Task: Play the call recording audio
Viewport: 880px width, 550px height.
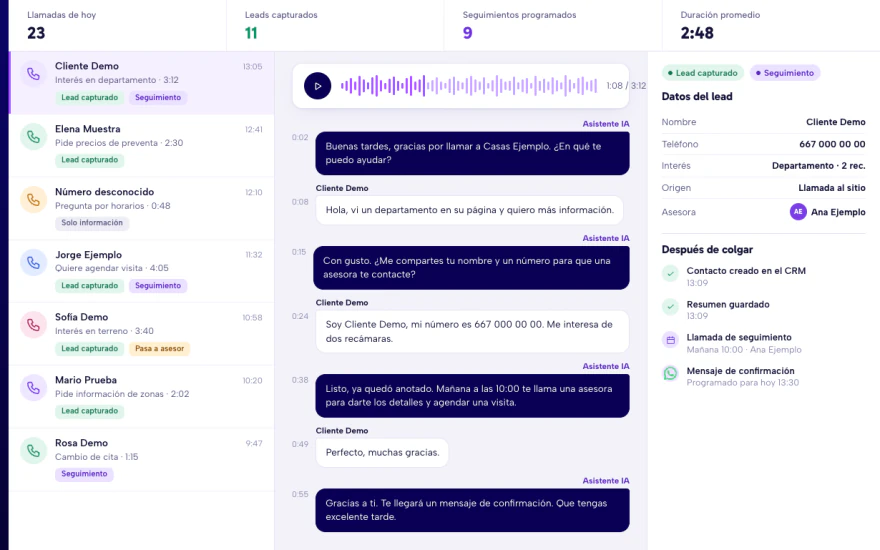Action: click(318, 86)
